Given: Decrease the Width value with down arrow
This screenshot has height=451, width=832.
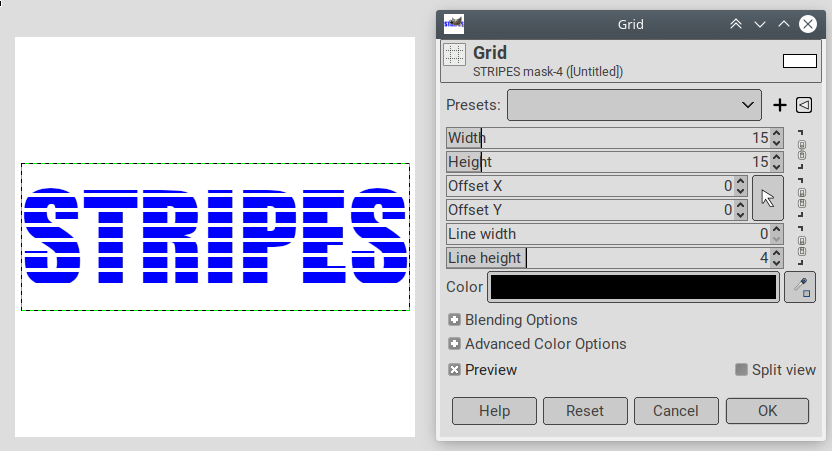Looking at the screenshot, I should pyautogui.click(x=777, y=143).
